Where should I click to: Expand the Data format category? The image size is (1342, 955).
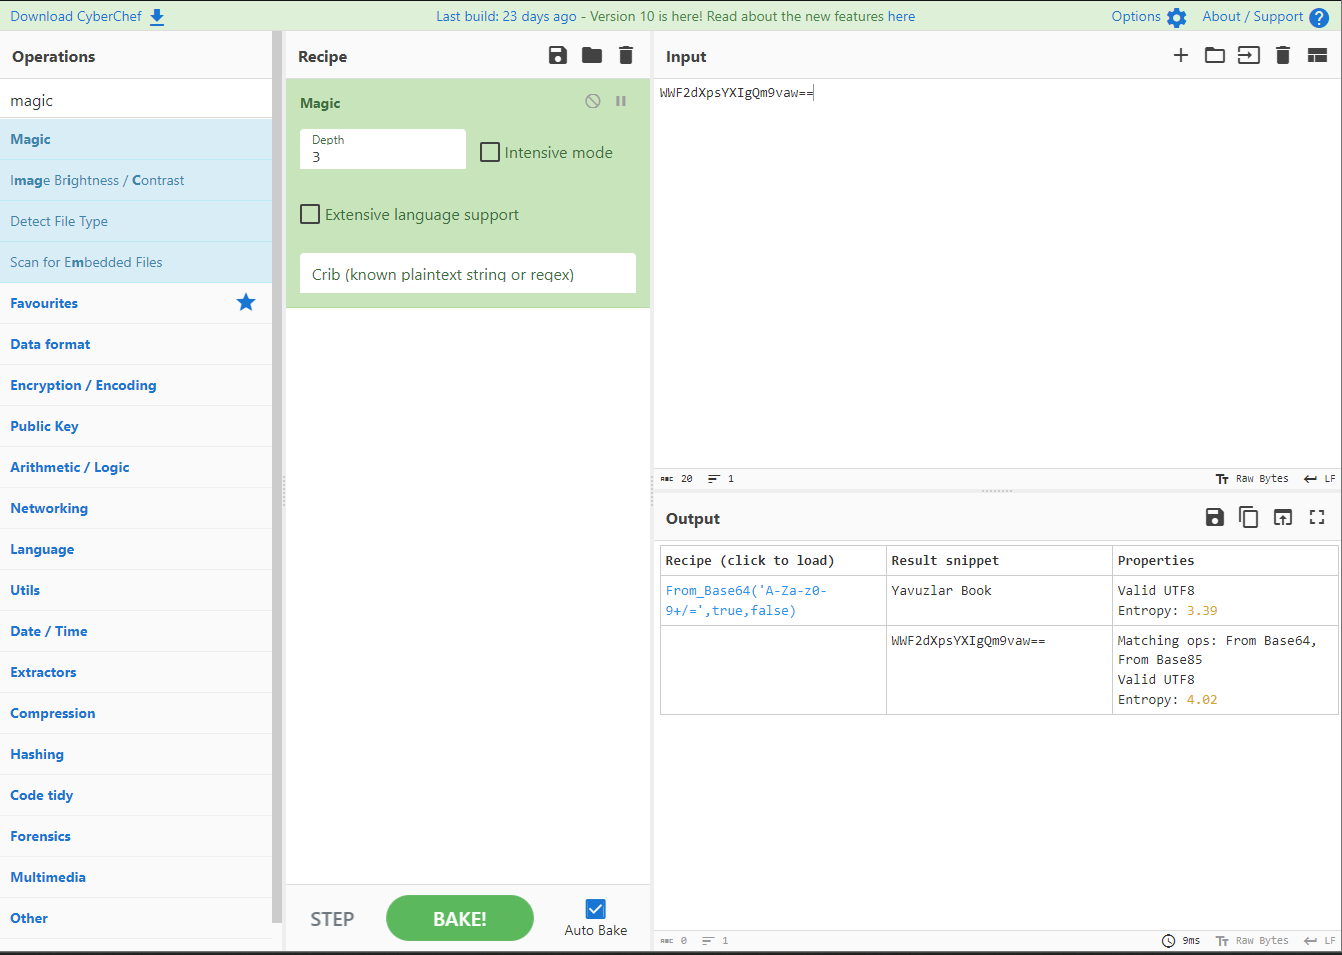50,344
